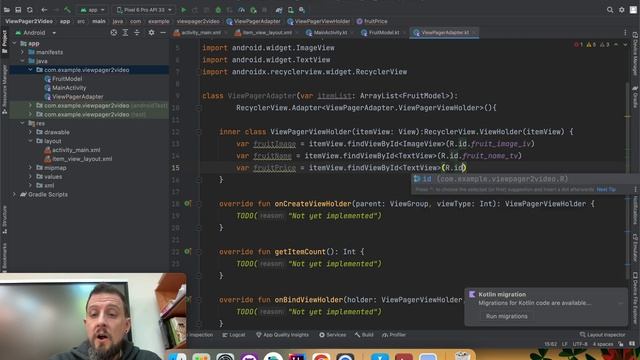Open the App Quality Insights tool window
Image resolution: width=640 pixels, height=360 pixels.
pos(282,335)
